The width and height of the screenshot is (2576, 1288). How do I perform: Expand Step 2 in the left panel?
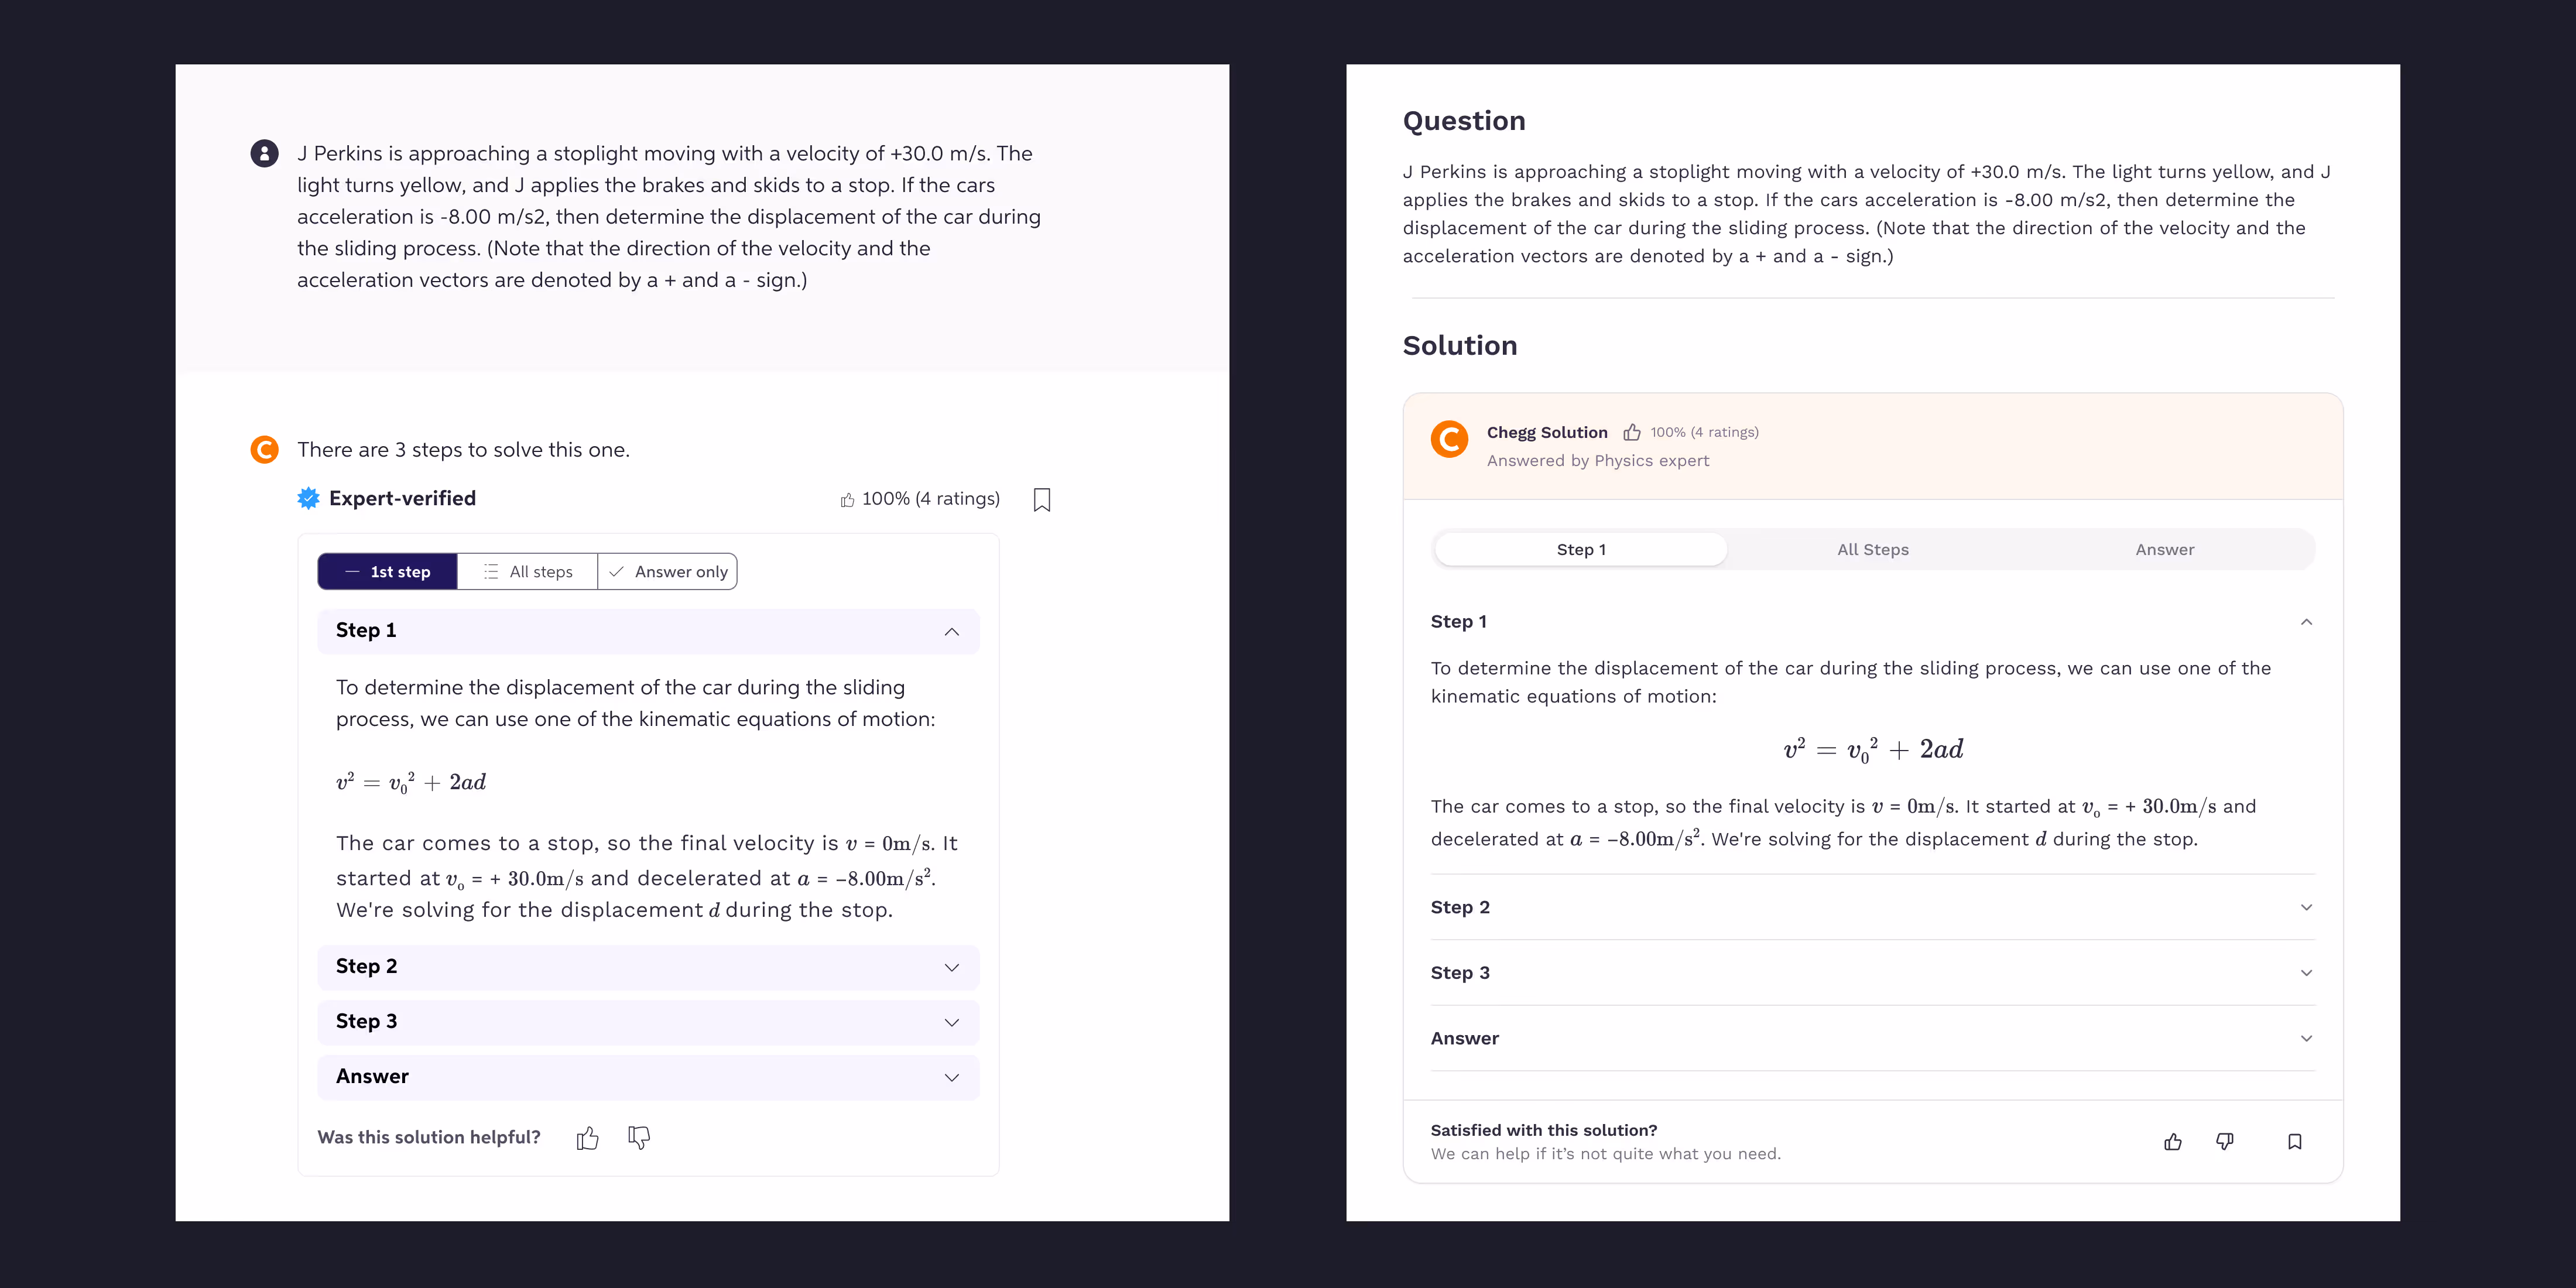(x=649, y=967)
